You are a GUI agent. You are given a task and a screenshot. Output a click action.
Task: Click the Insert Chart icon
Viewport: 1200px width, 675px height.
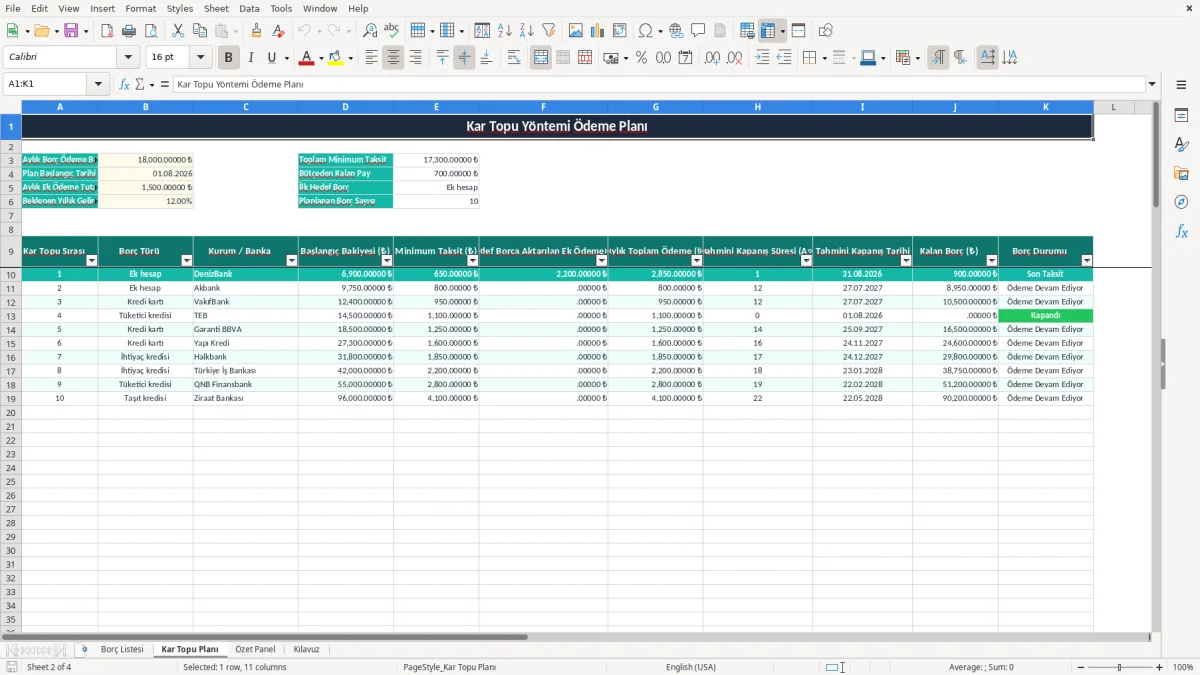tap(598, 31)
